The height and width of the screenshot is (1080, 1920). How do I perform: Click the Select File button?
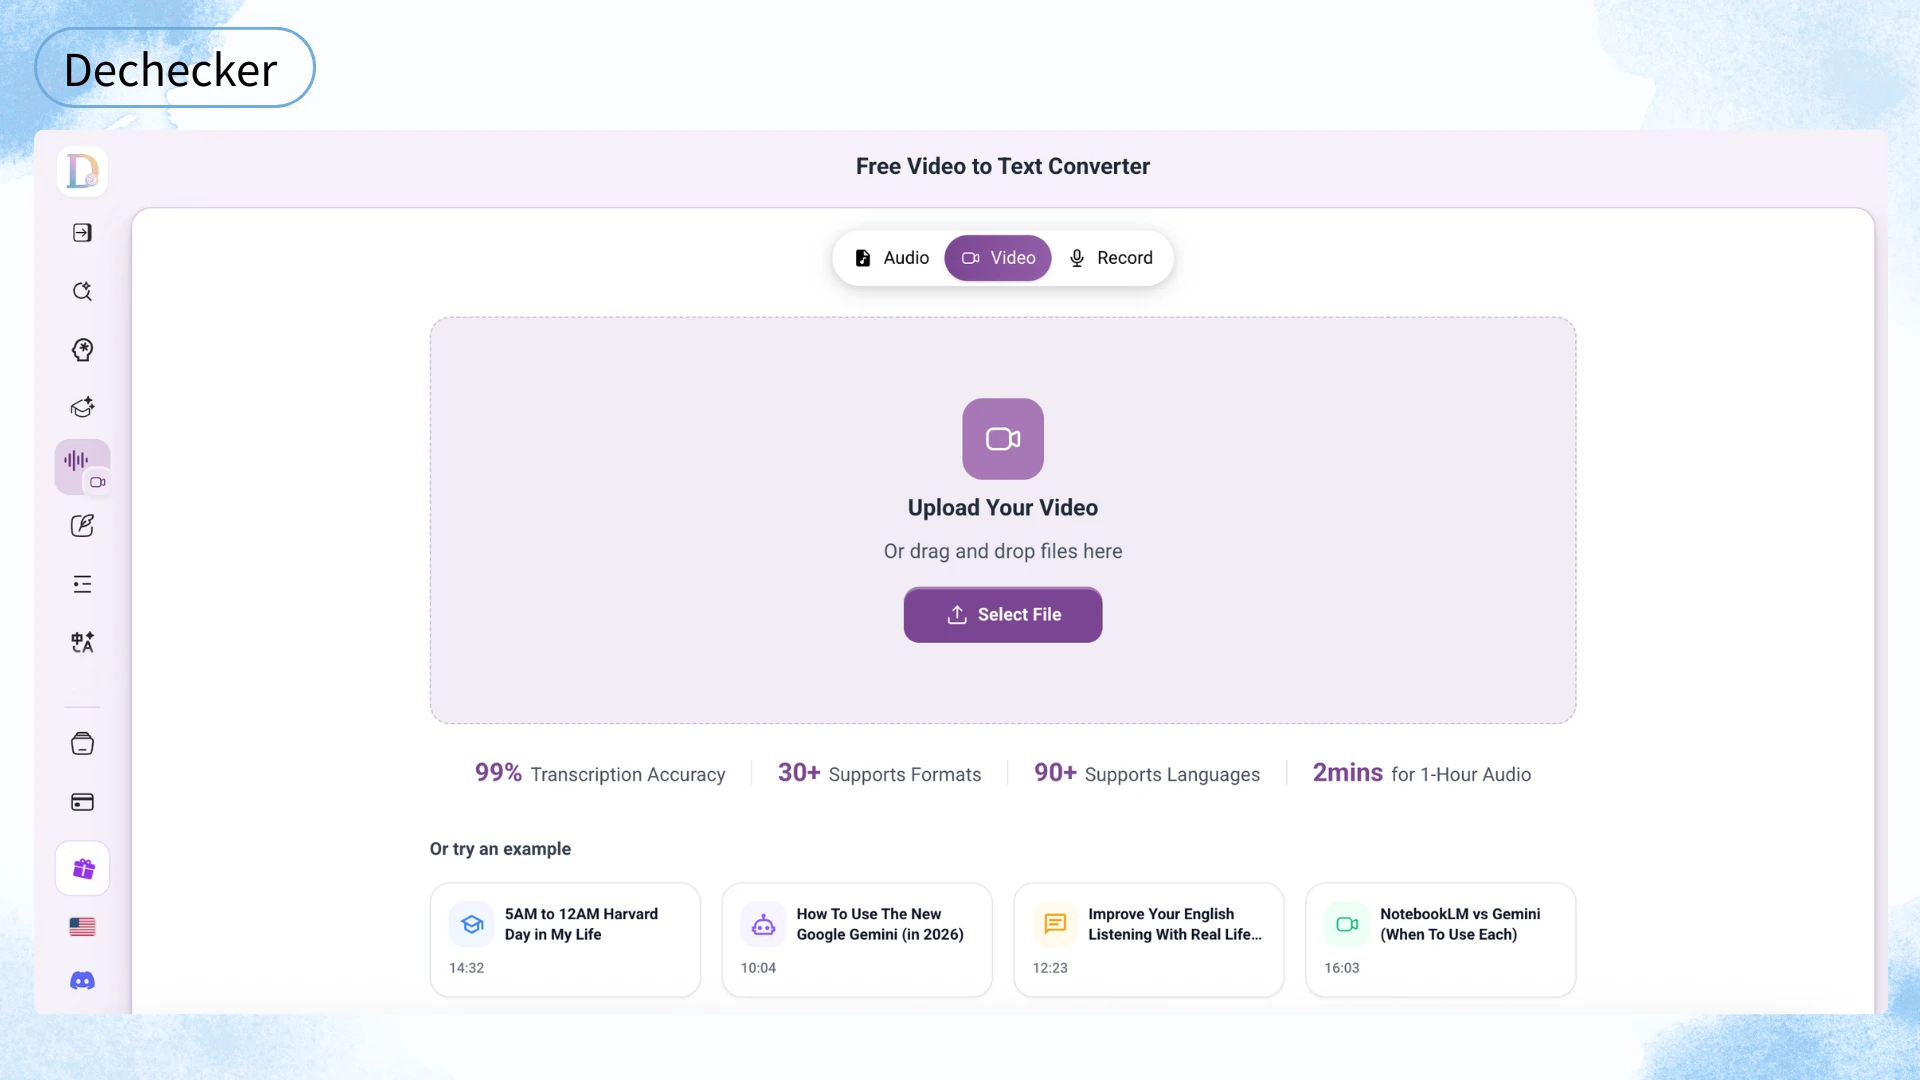click(1003, 615)
